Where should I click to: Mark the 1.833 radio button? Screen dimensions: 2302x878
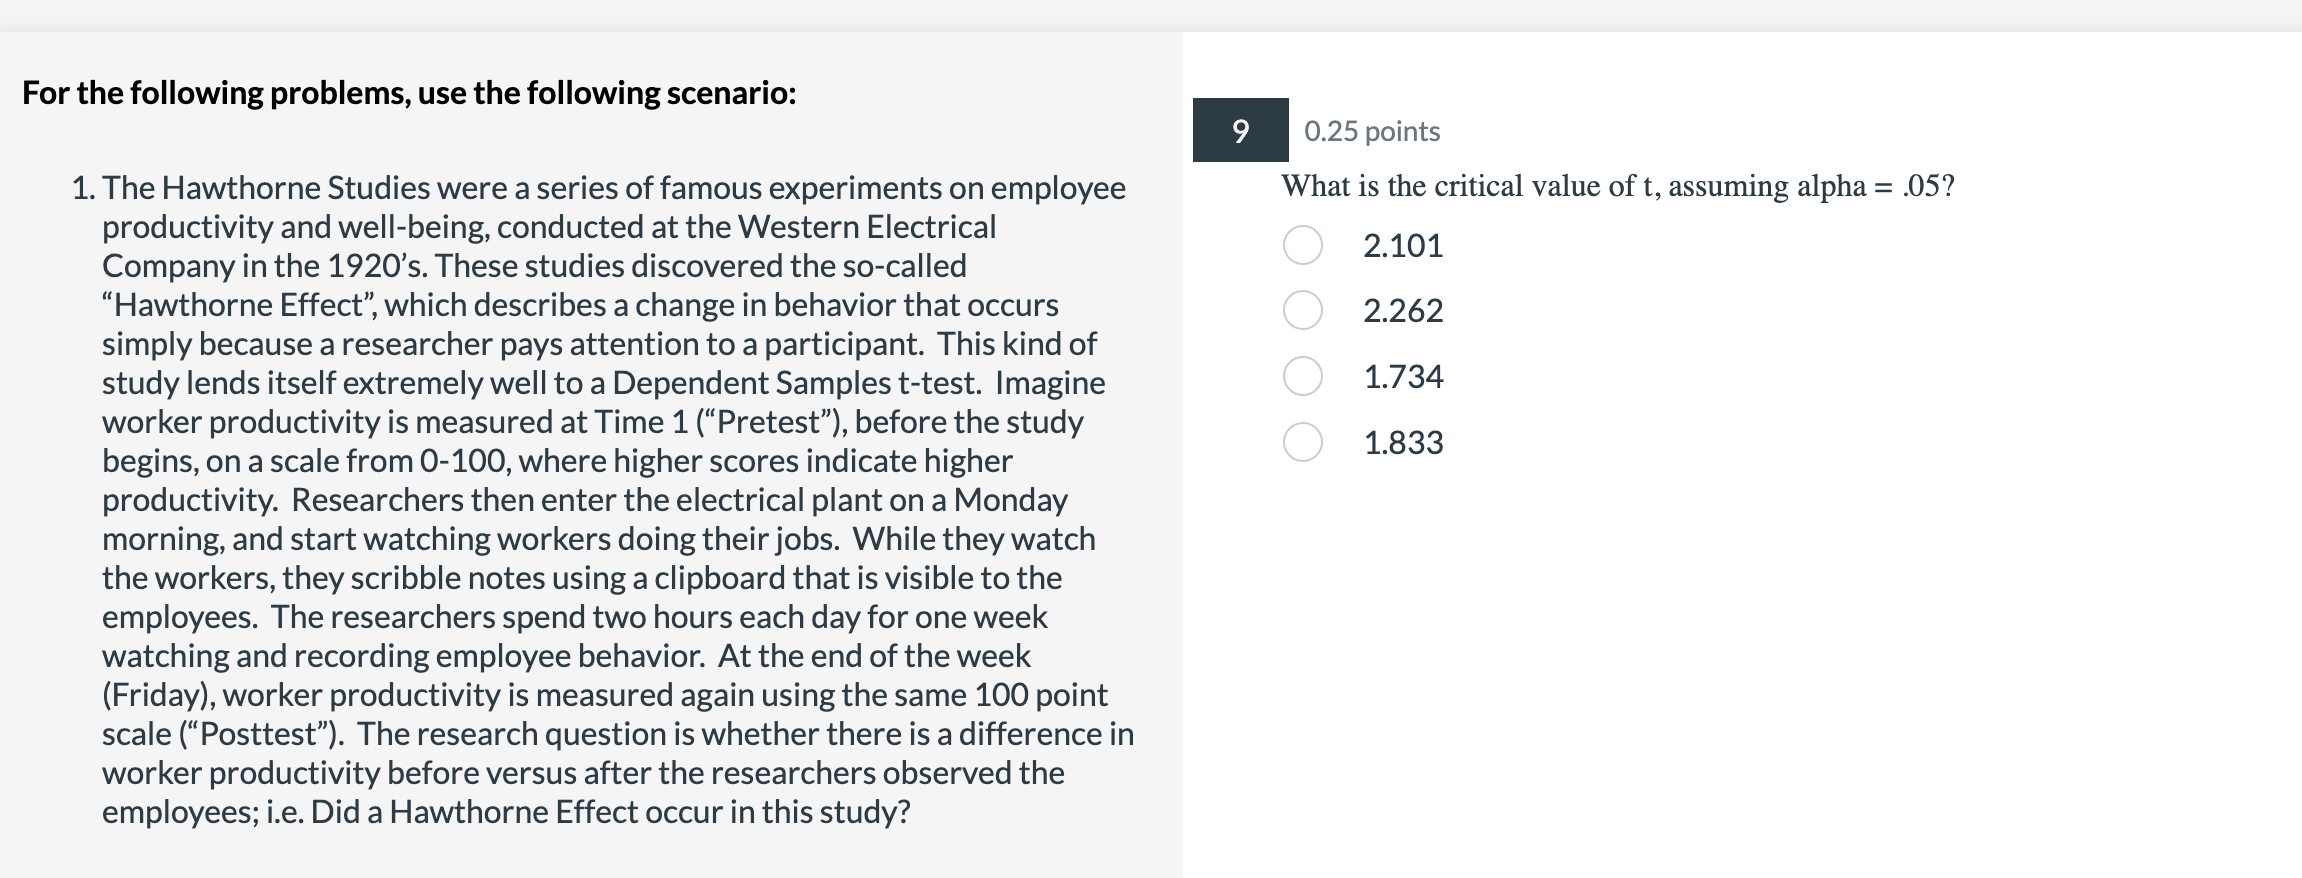1303,442
